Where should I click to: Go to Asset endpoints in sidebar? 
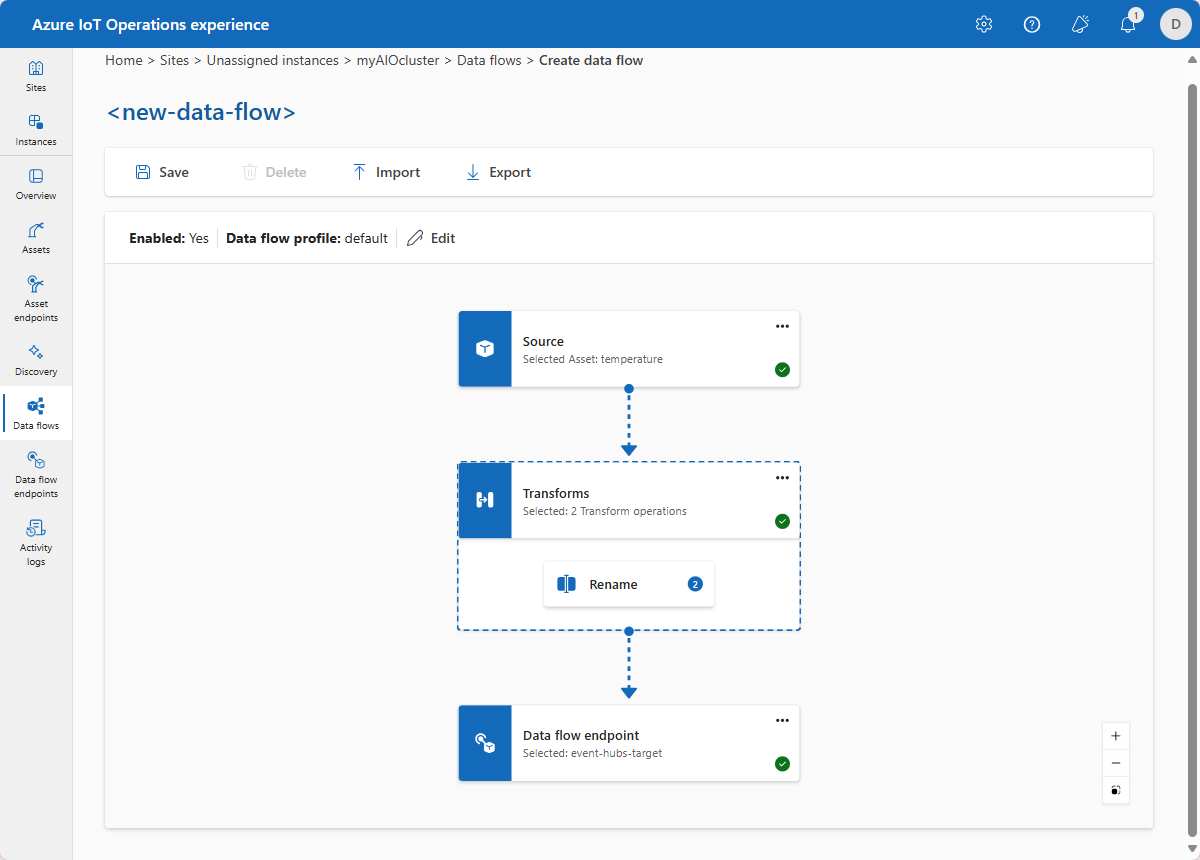(36, 298)
